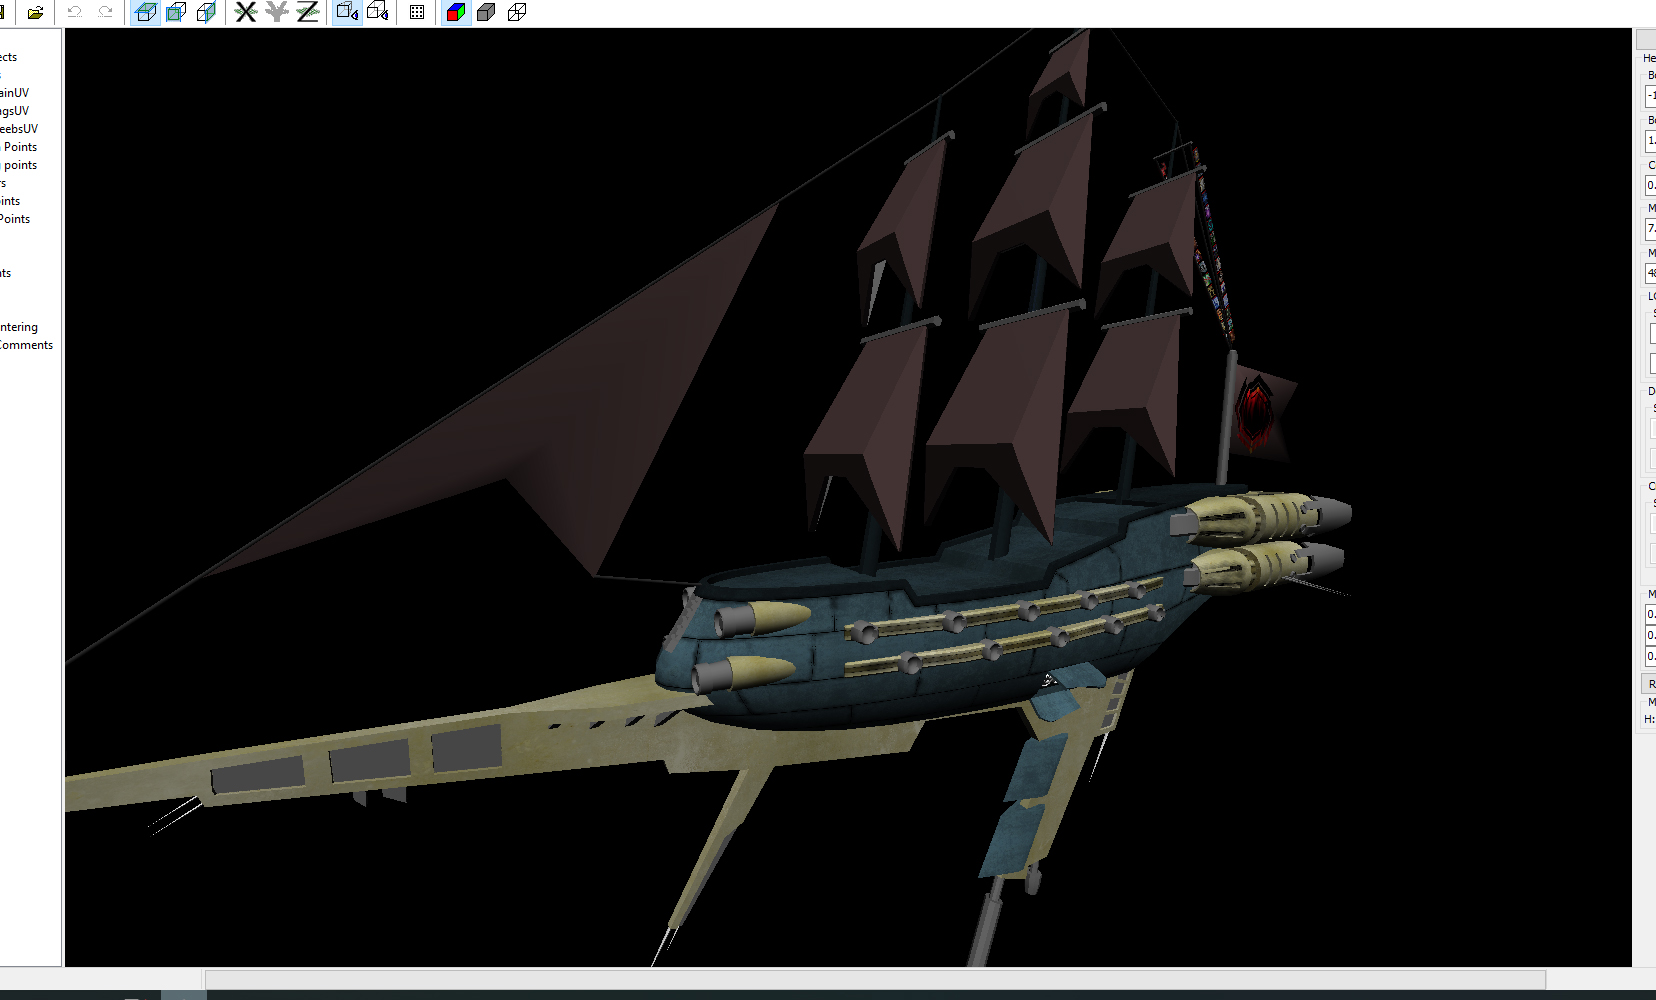Select the 'ngsUV' tree entry
Viewport: 1656px width, 1000px height.
click(x=14, y=111)
